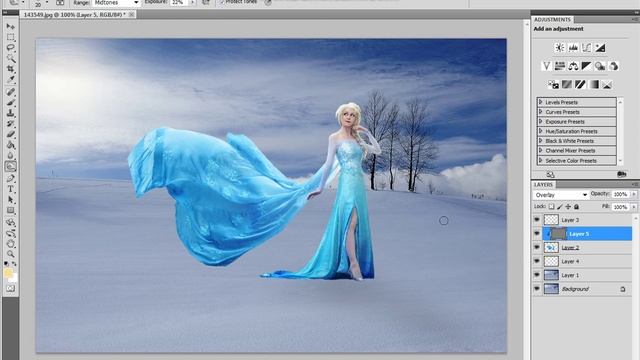640x360 pixels.
Task: Hide the Background layer visibility eye
Action: click(537, 289)
